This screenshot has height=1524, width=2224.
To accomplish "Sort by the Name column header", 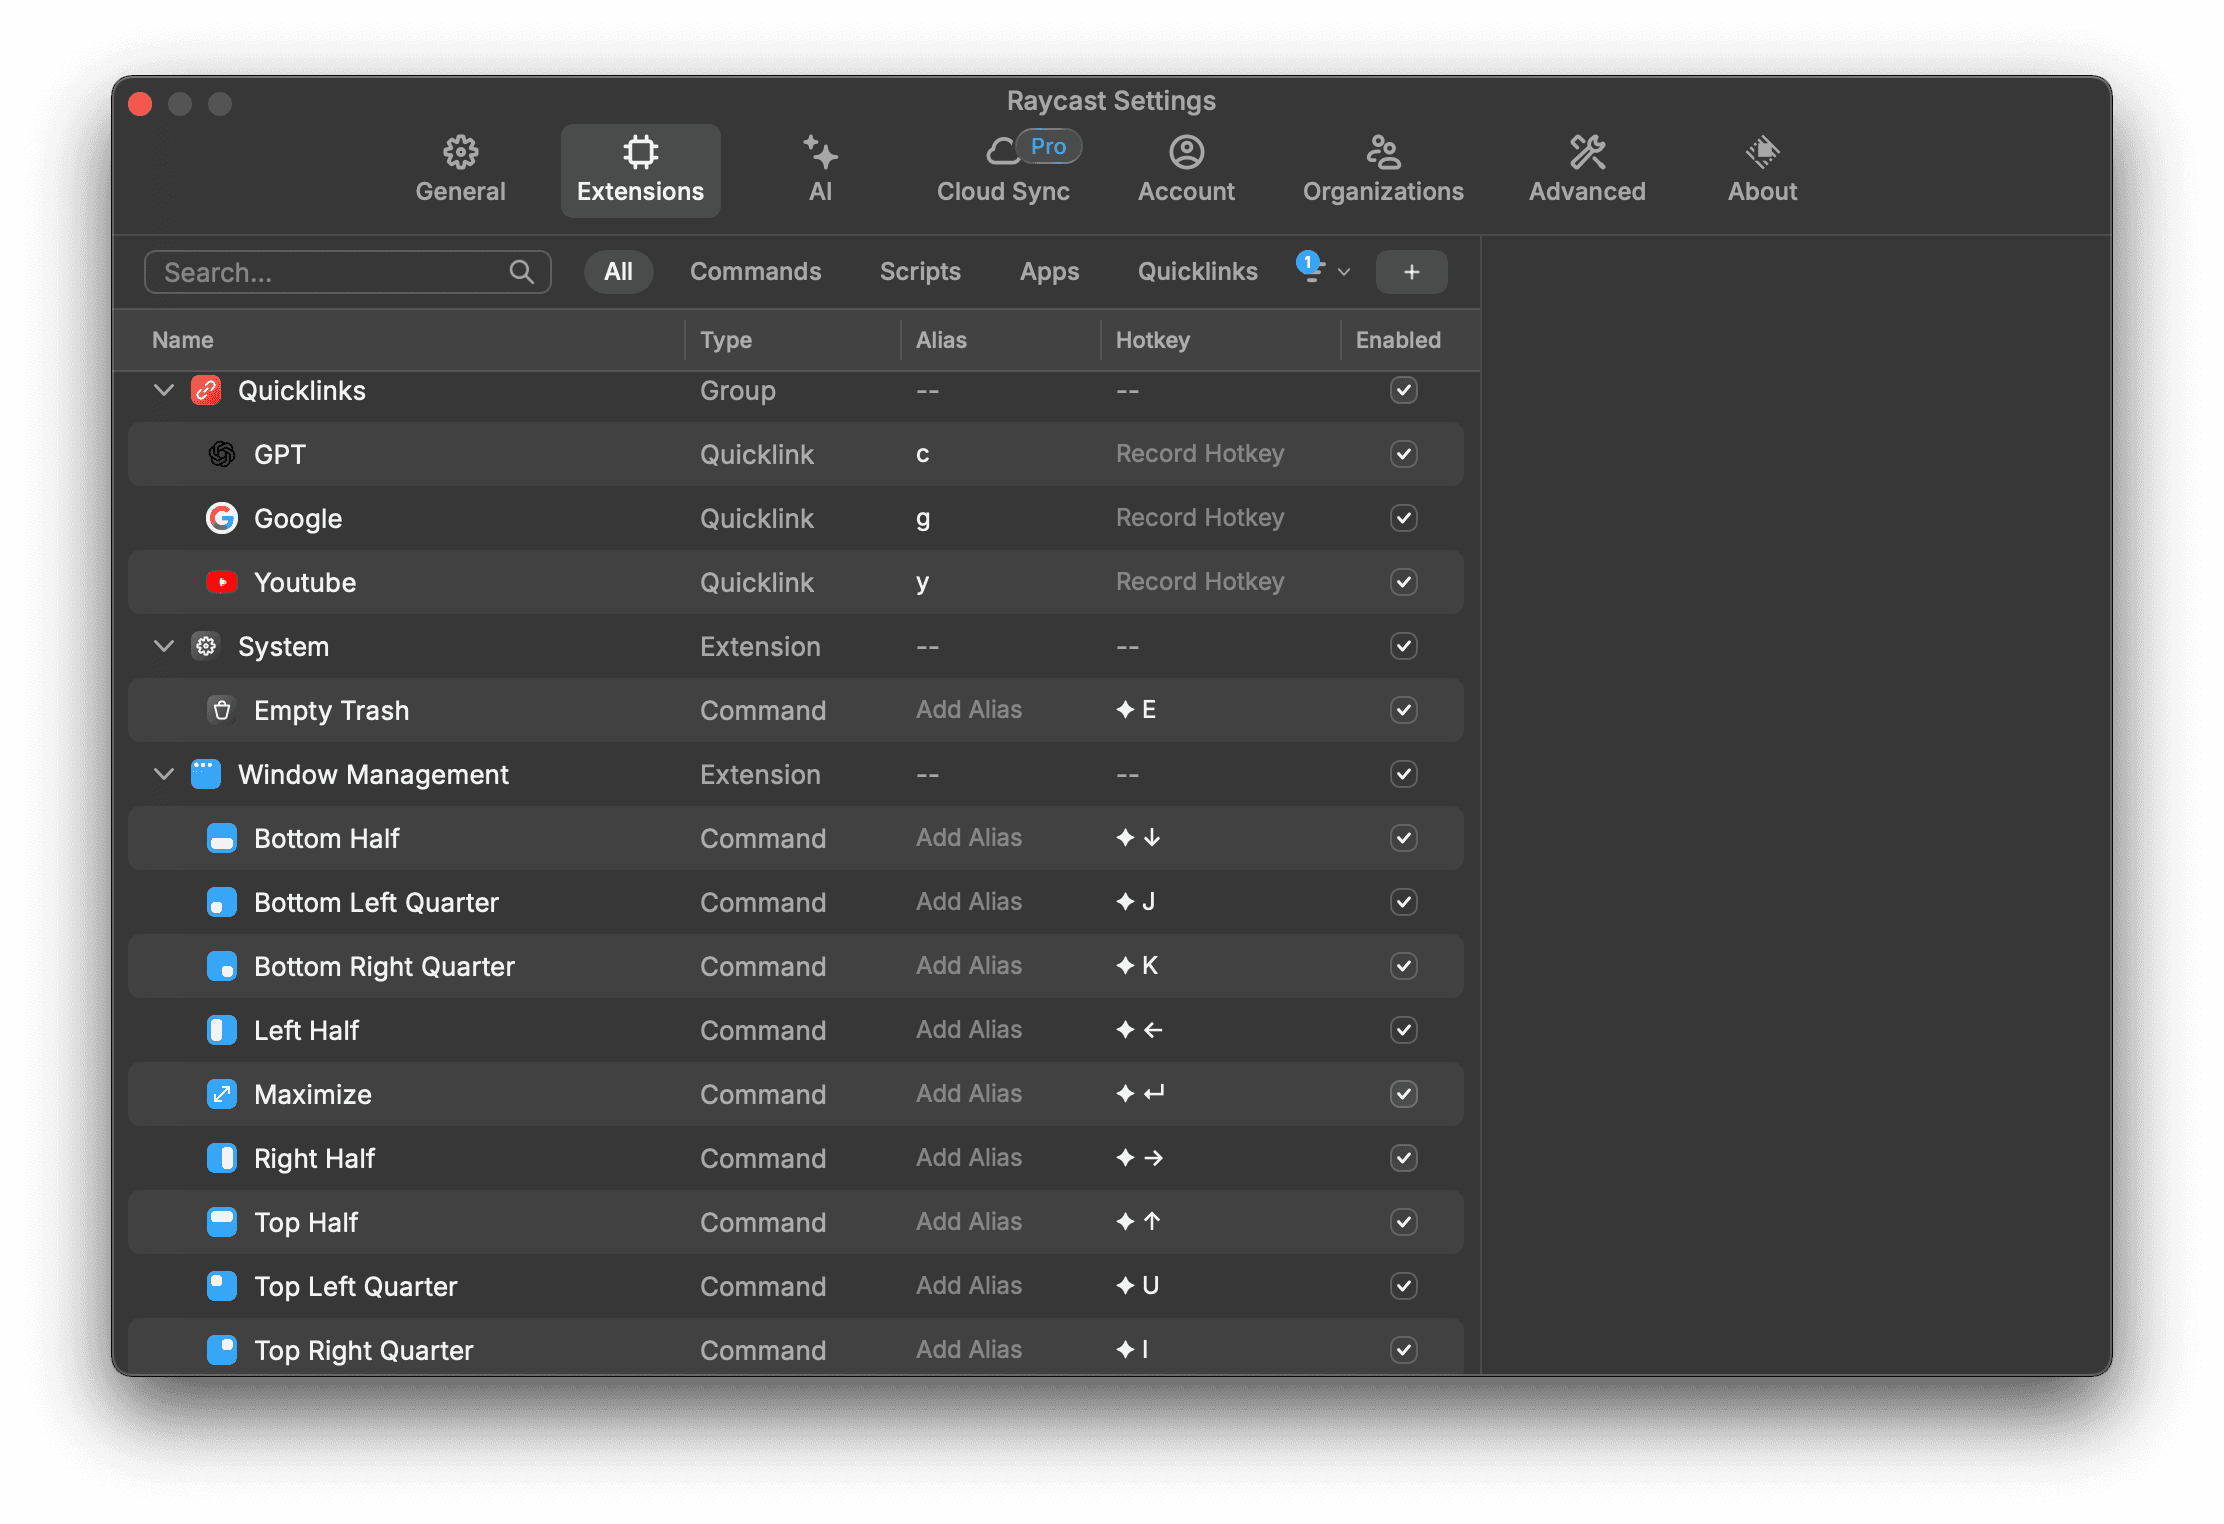I will [182, 340].
